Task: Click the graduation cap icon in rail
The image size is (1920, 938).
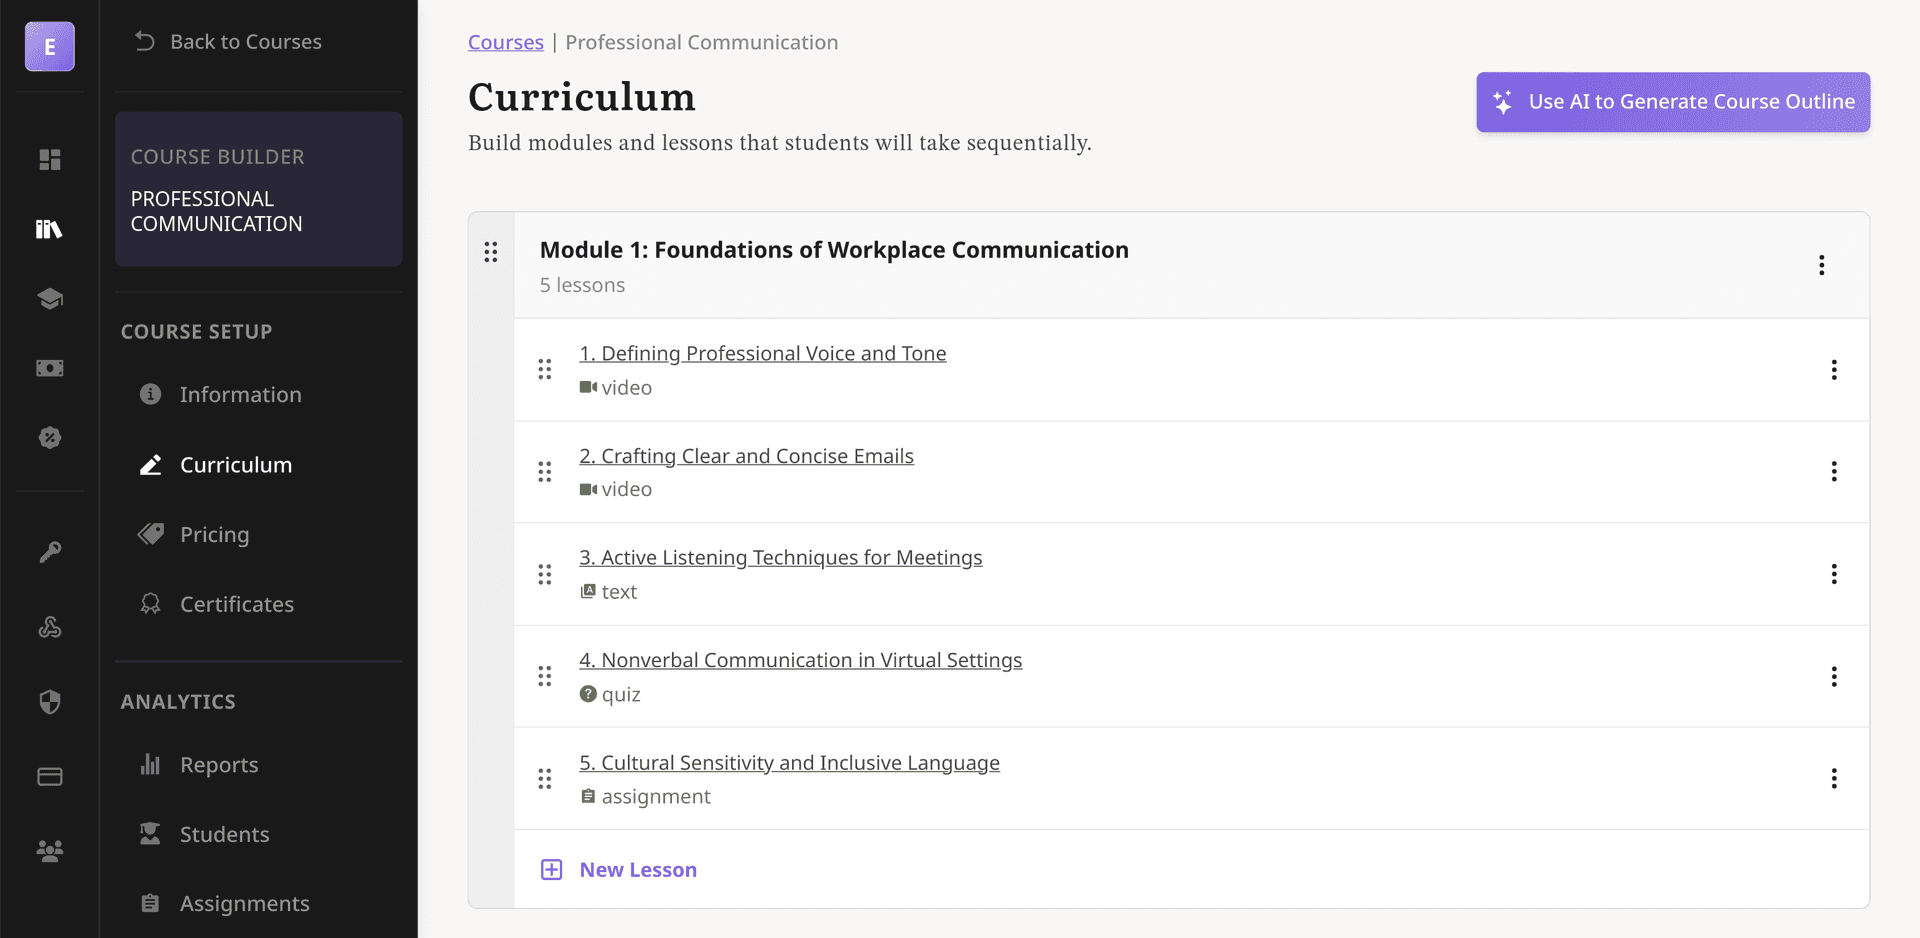Action: [50, 299]
